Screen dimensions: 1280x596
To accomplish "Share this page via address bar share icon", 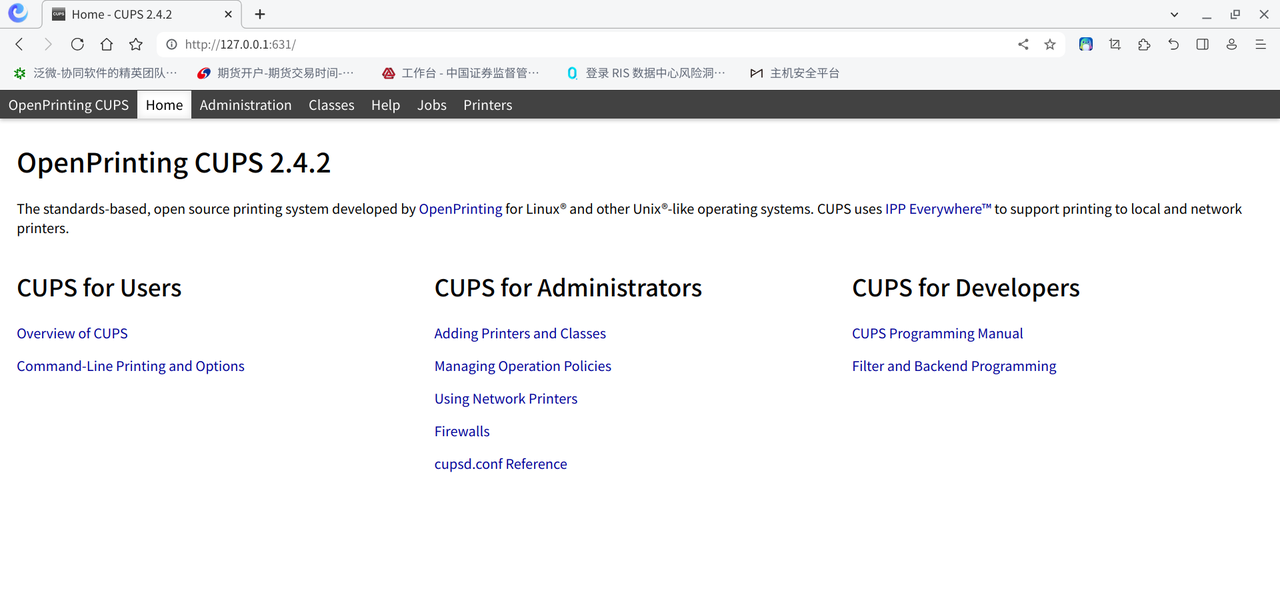I will pos(1023,44).
